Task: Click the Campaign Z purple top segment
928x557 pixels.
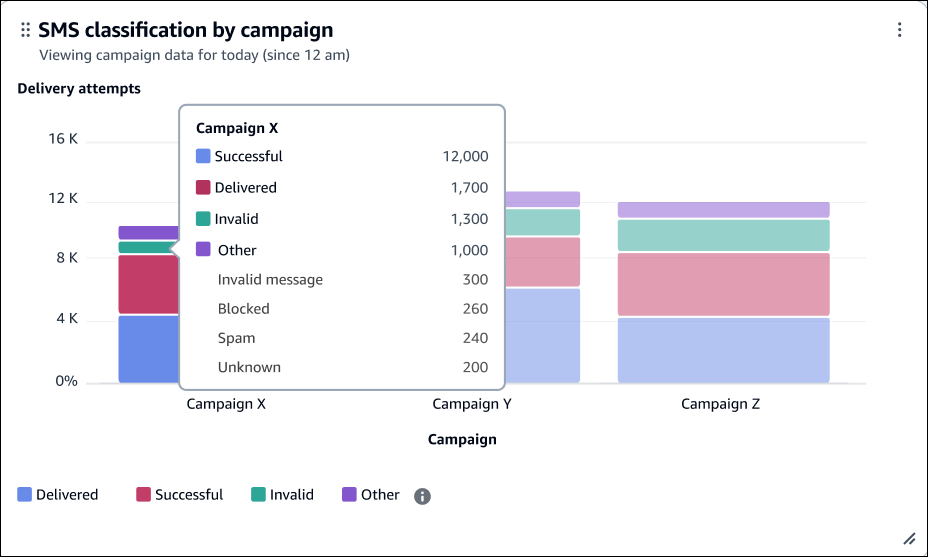Action: [x=723, y=210]
